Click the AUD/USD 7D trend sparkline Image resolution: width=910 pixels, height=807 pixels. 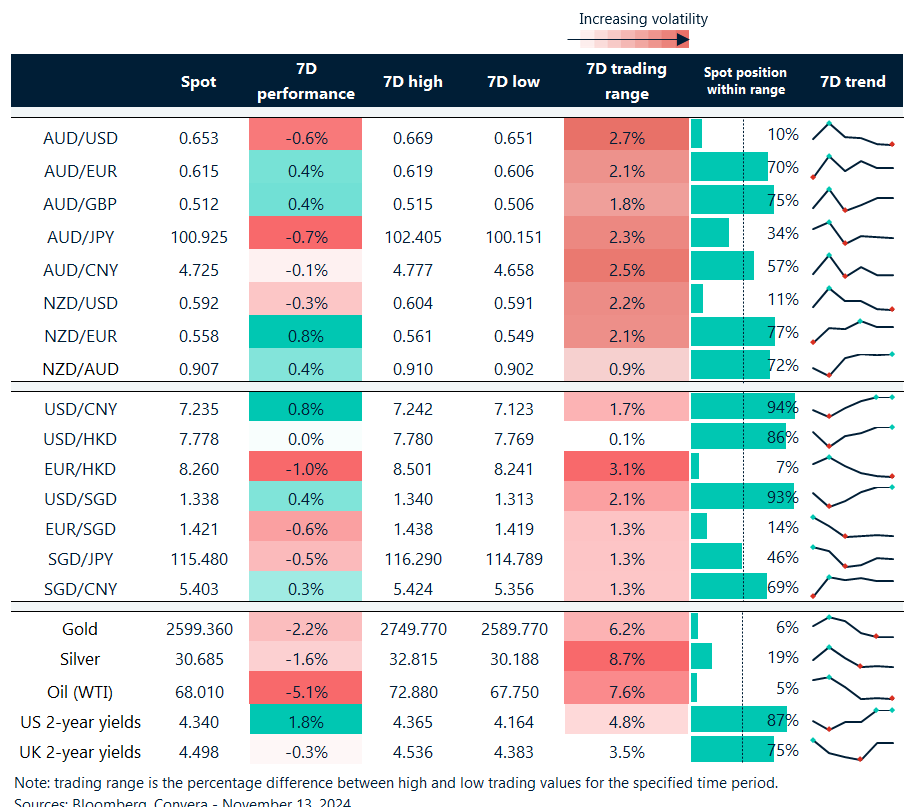(850, 133)
